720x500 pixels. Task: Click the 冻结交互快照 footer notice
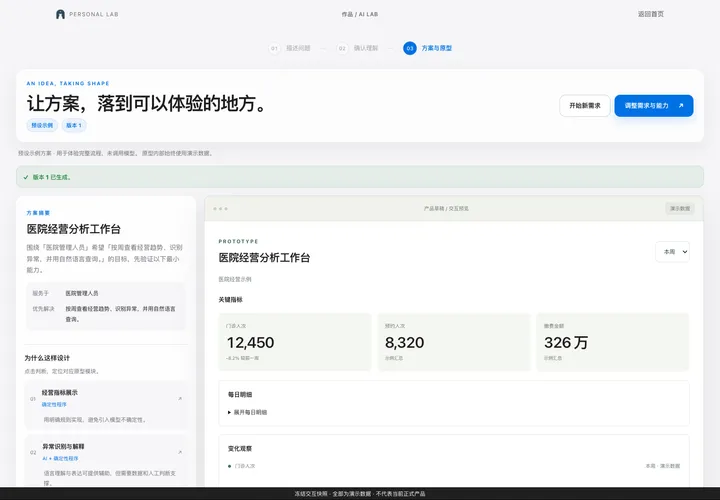[360, 494]
